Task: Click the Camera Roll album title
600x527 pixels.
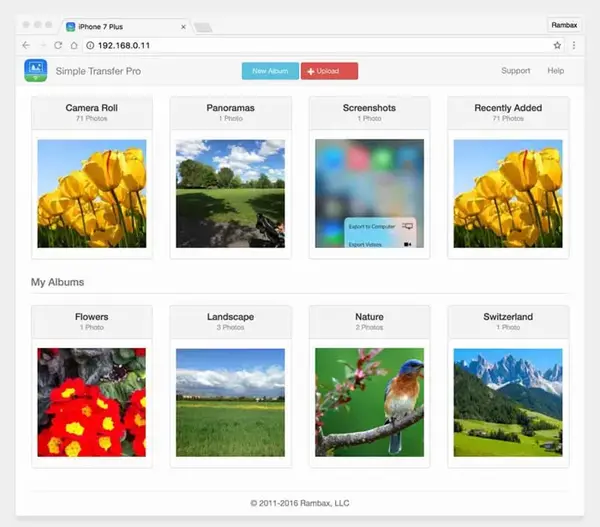Action: point(91,108)
